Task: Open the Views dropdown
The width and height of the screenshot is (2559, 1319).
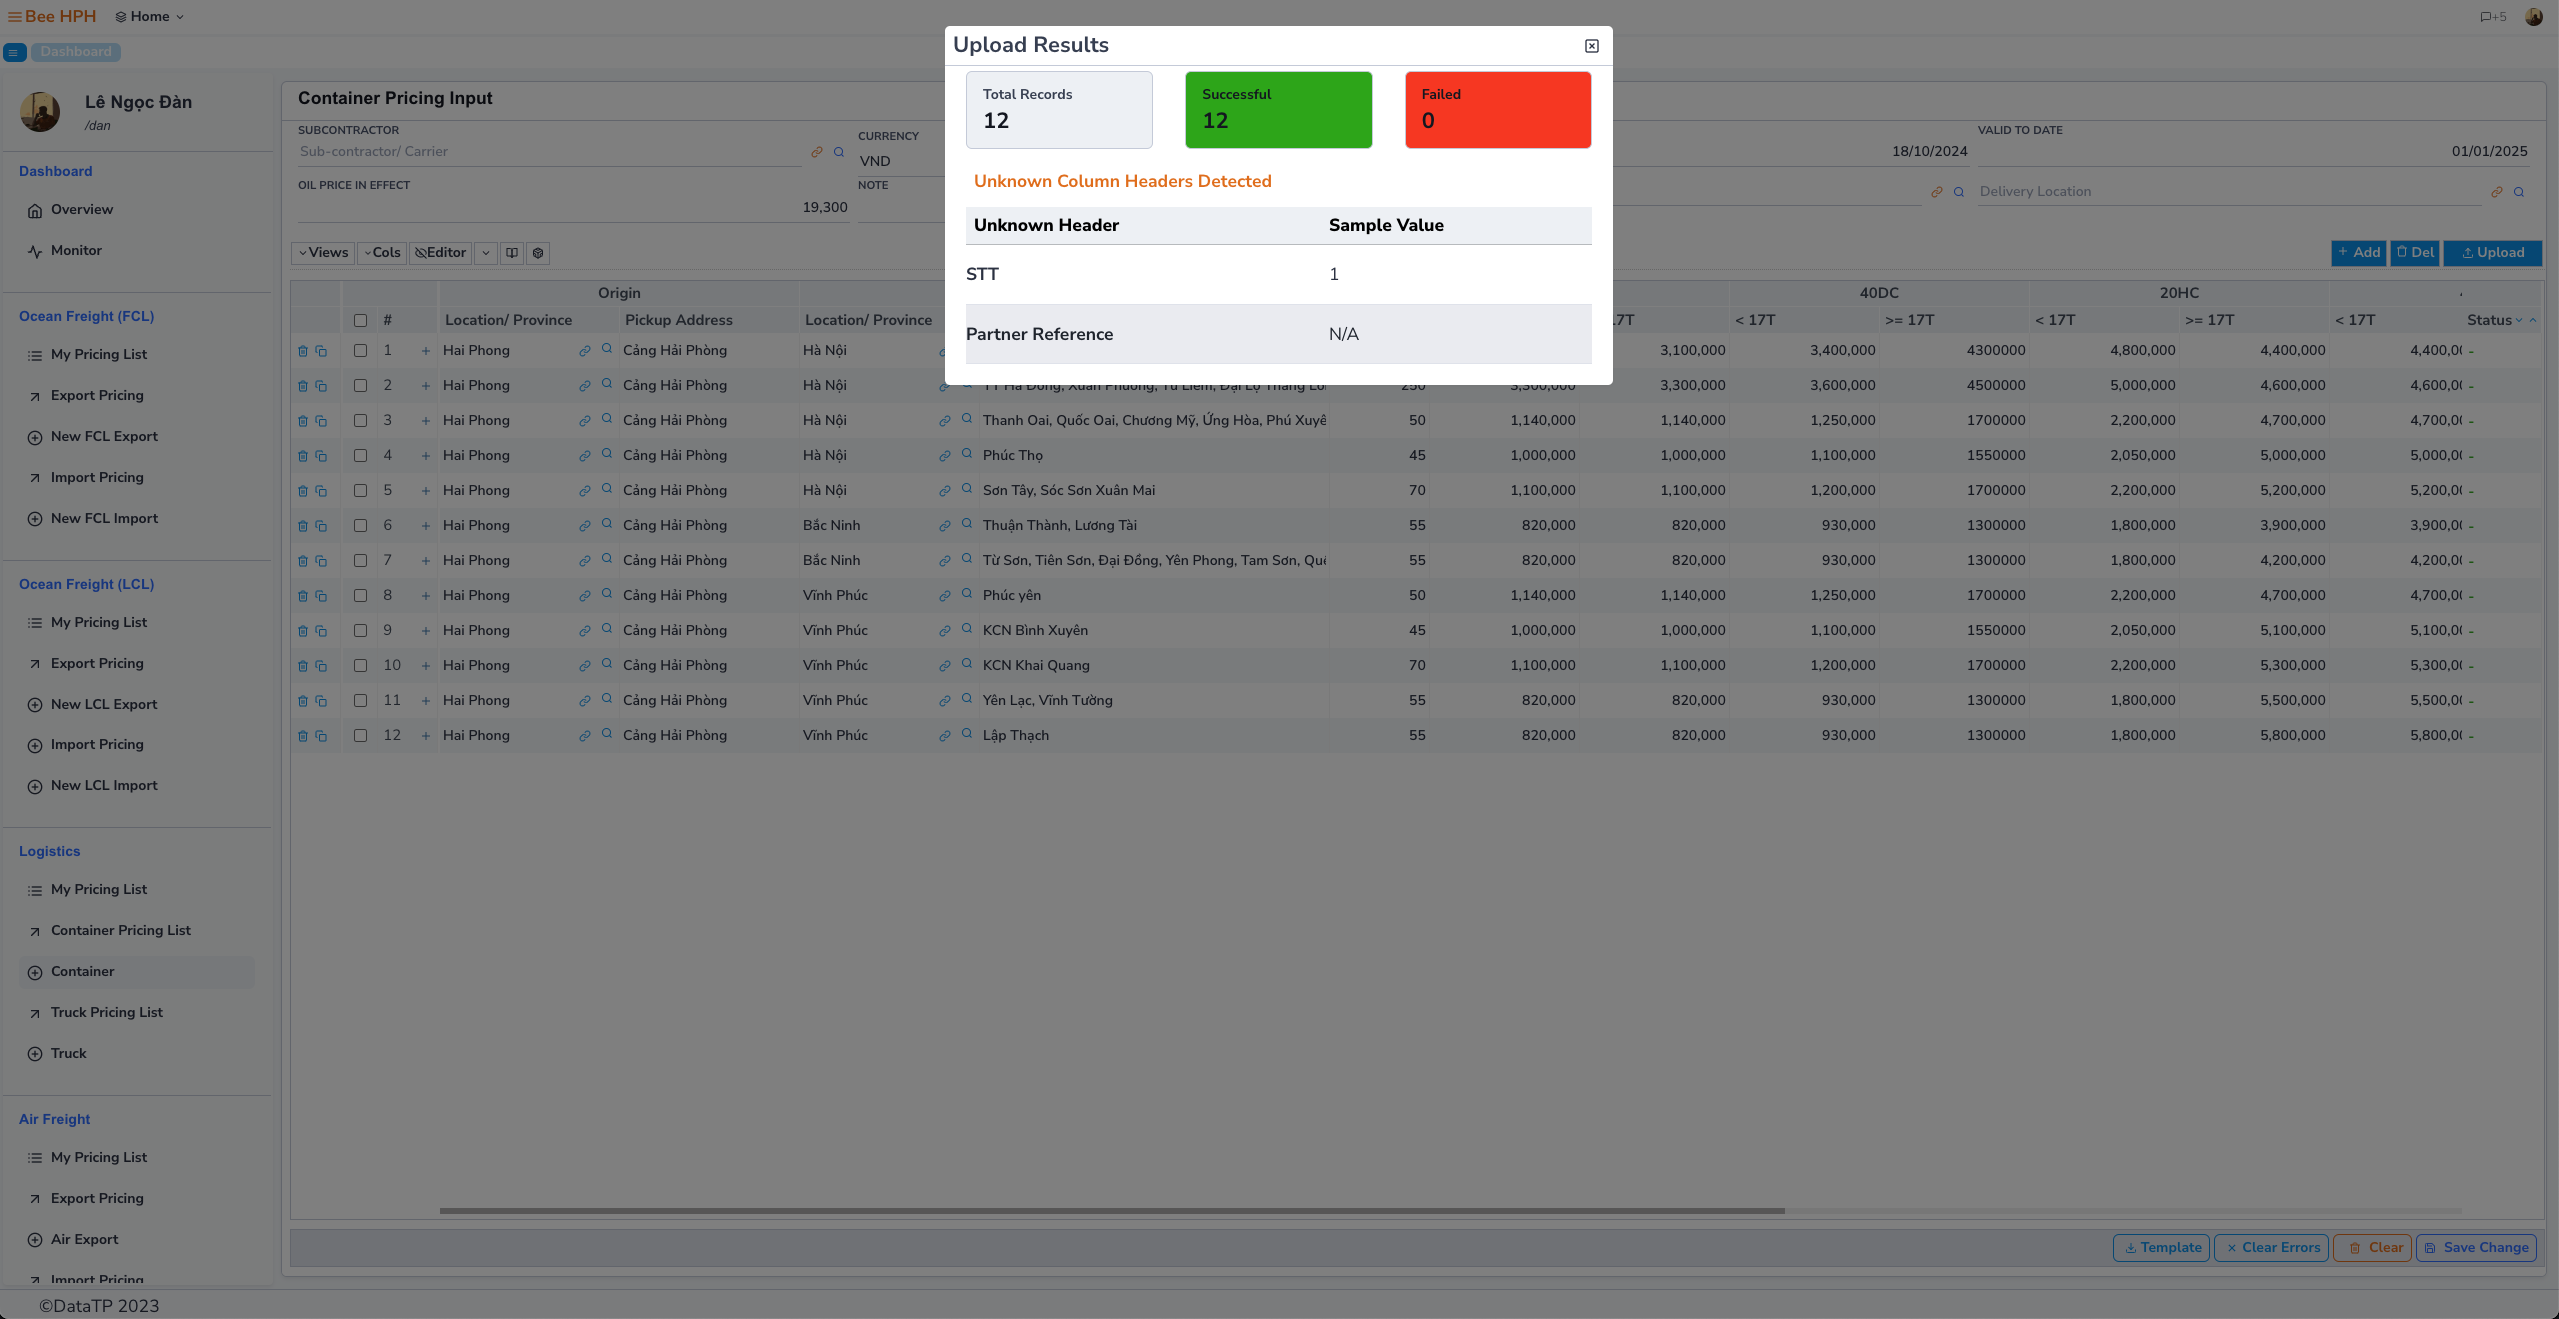Action: pyautogui.click(x=322, y=253)
